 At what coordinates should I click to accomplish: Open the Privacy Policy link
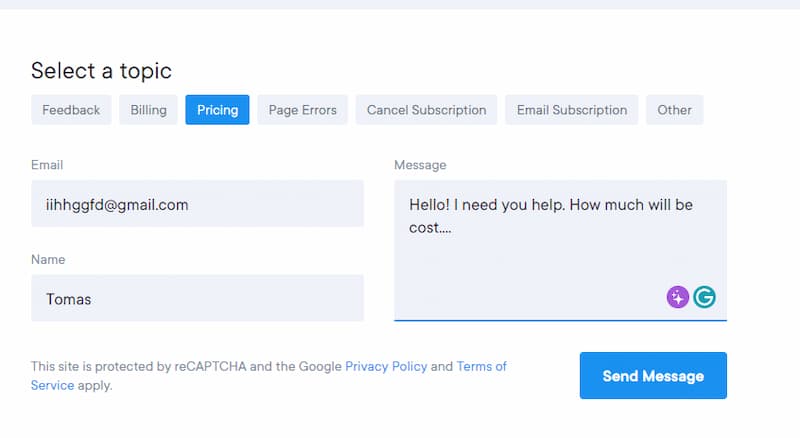386,367
